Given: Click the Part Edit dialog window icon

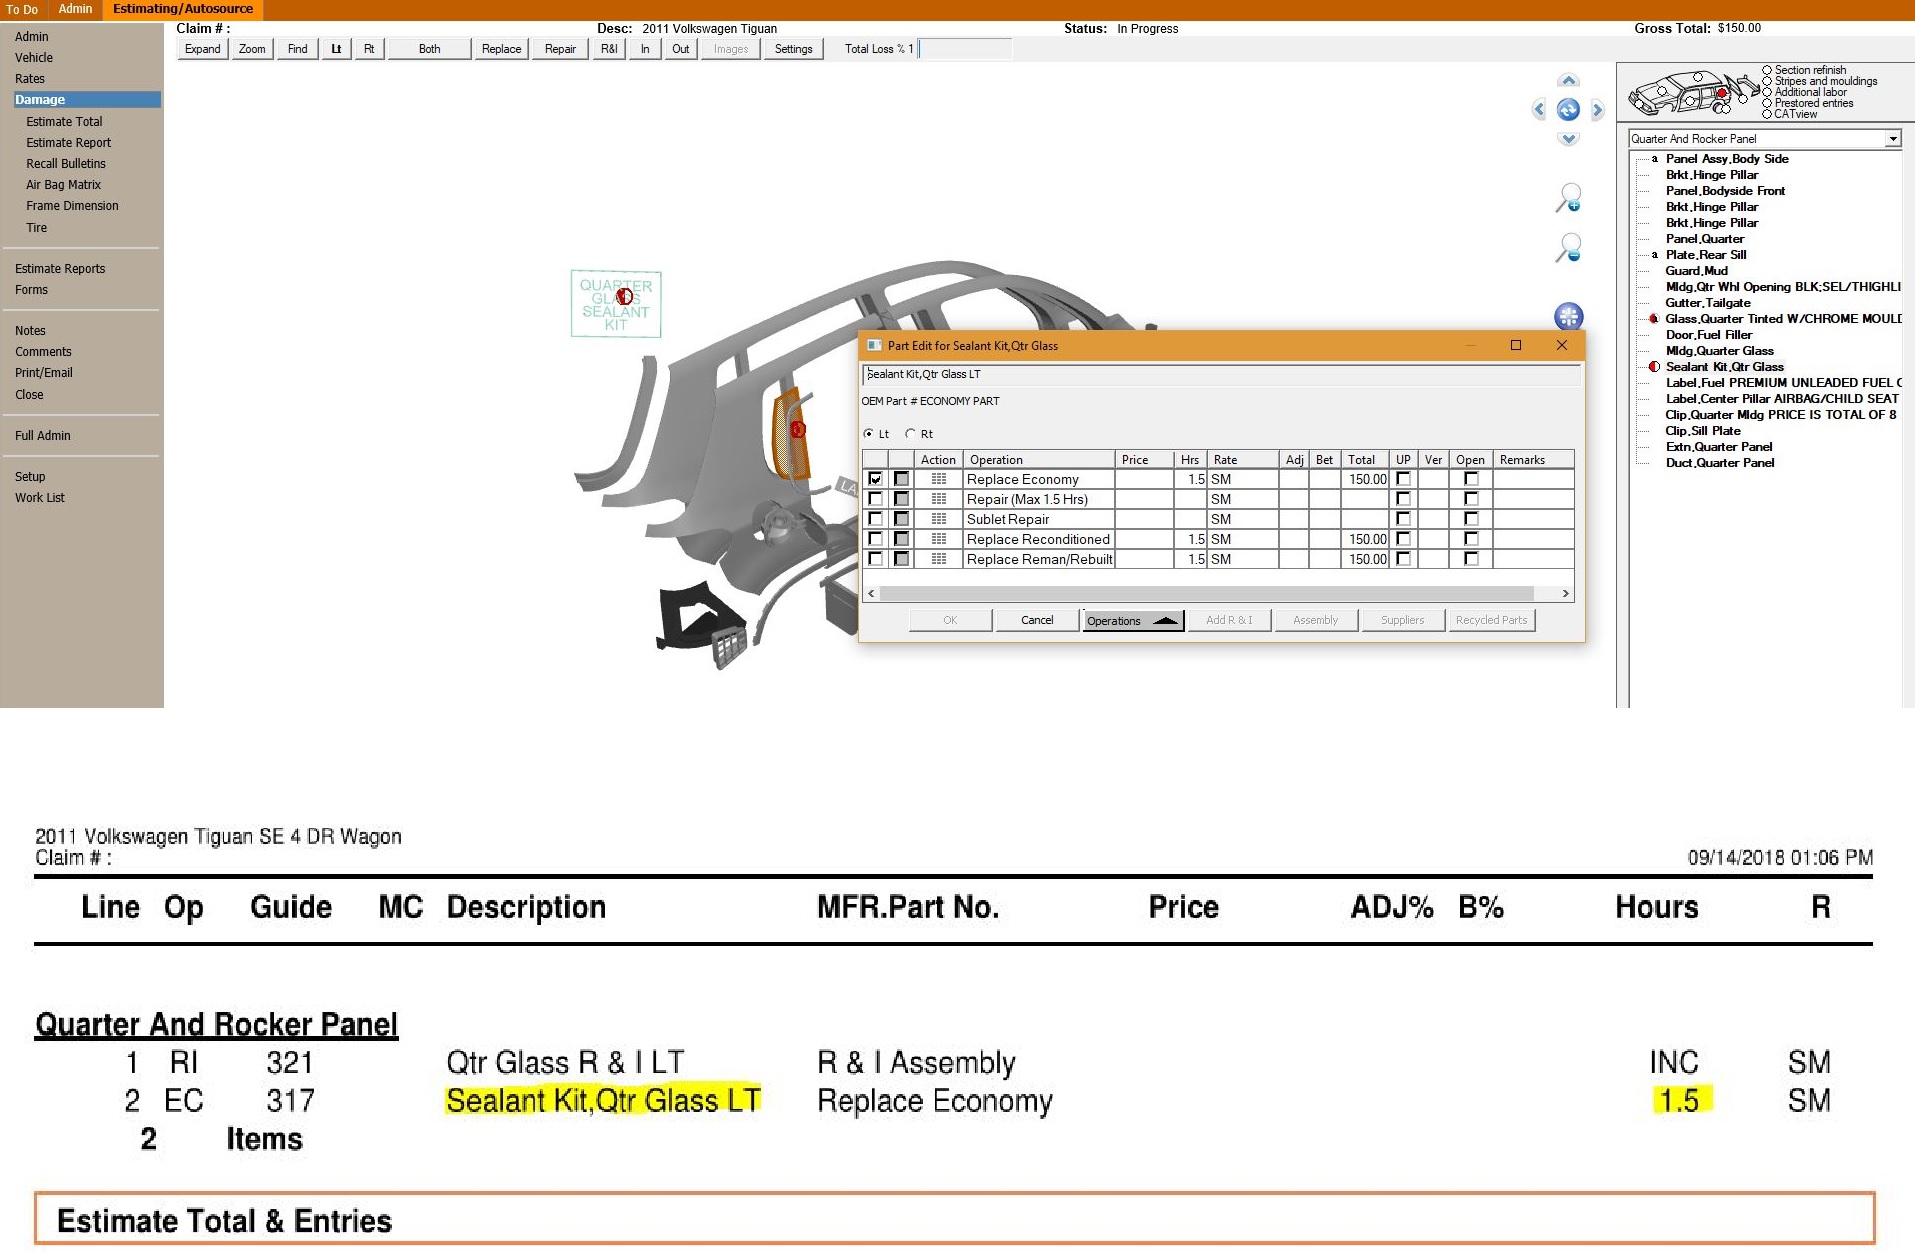Looking at the screenshot, I should 874,345.
